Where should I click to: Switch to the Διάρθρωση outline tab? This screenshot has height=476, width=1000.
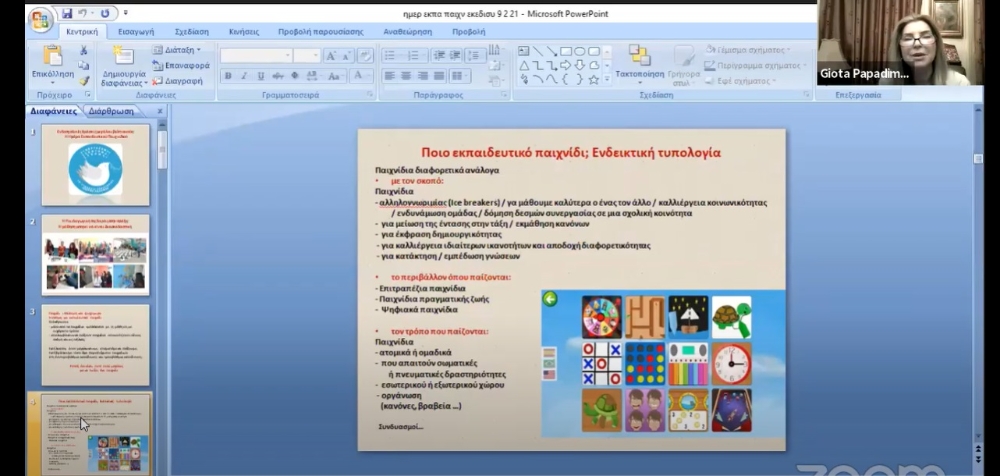tap(111, 111)
